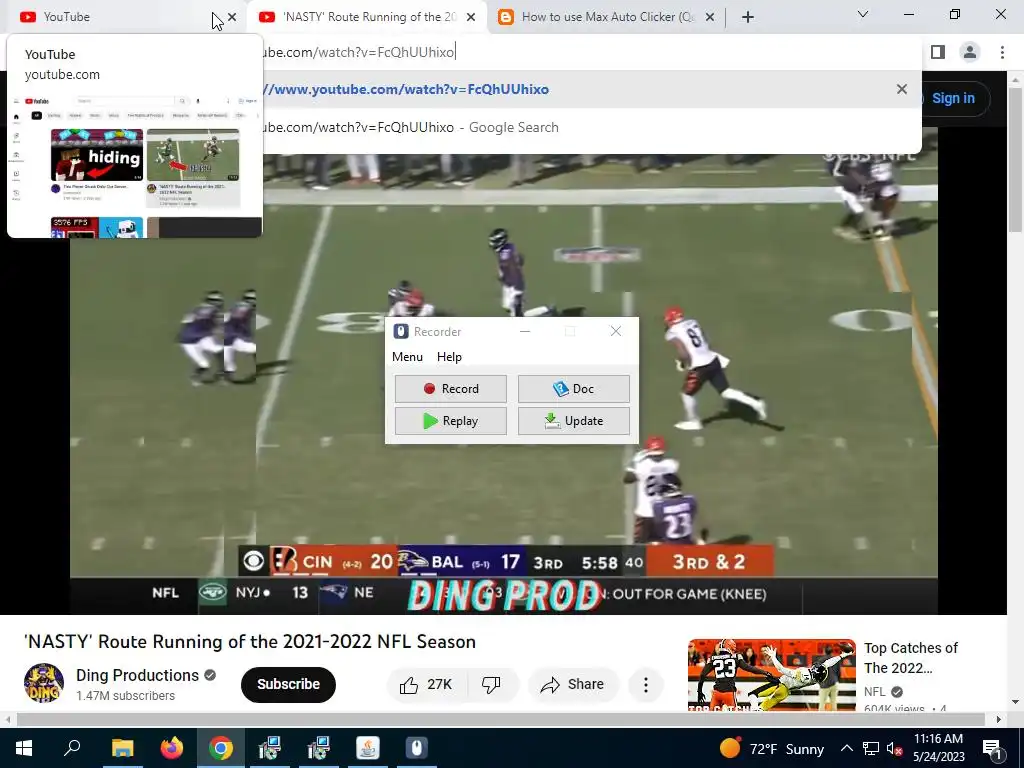The width and height of the screenshot is (1024, 768).
Task: Open Ding Productions channel avatar
Action: 44,683
